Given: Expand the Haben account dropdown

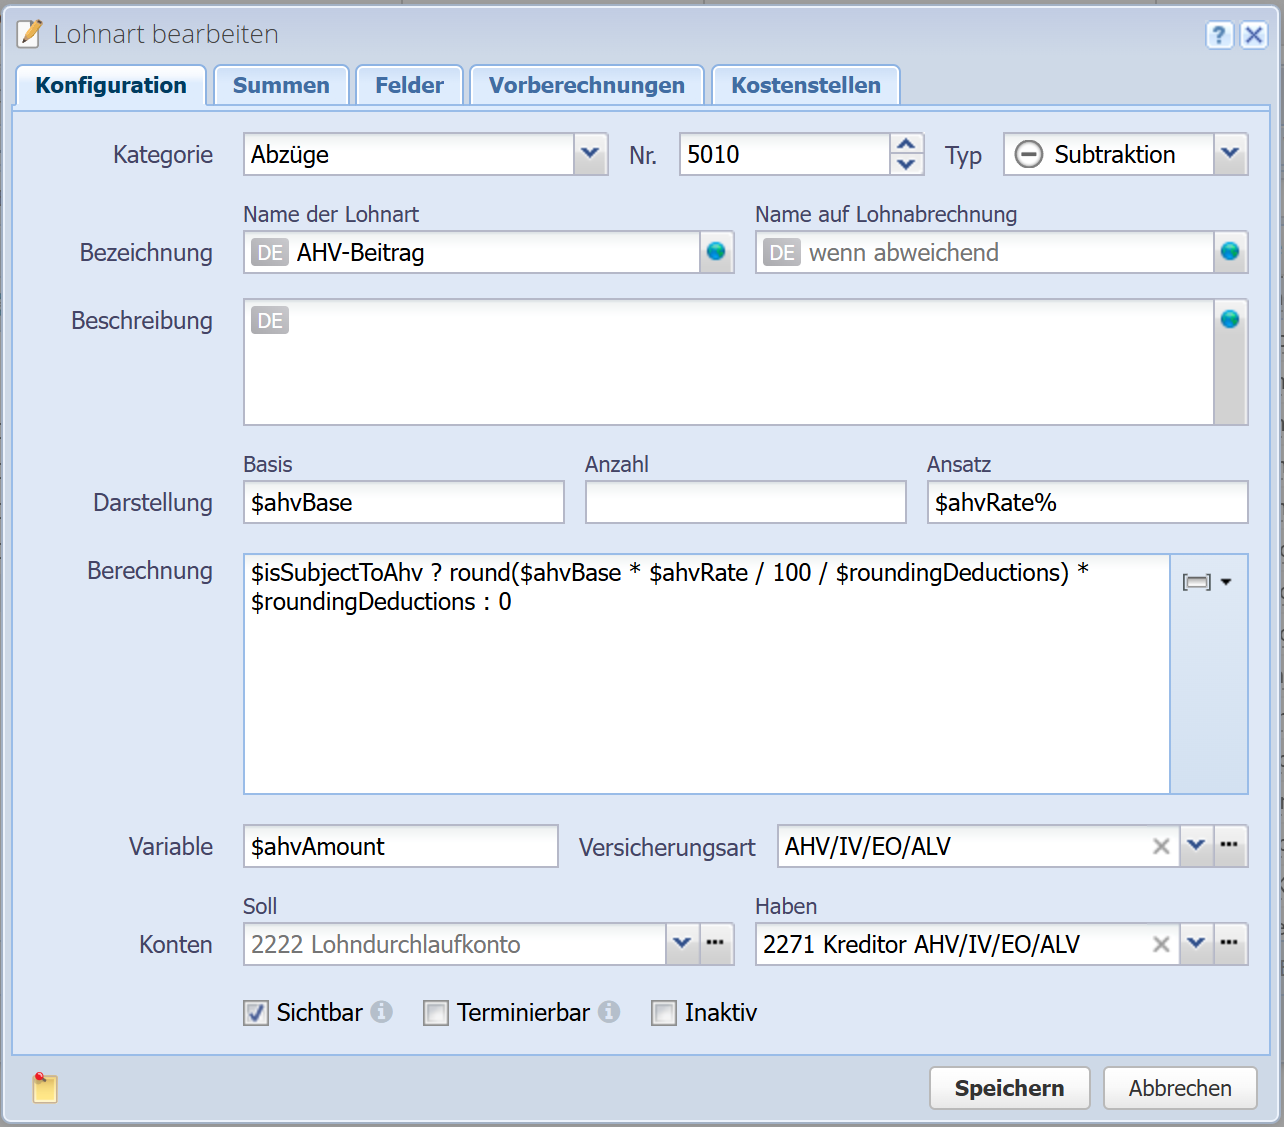Looking at the screenshot, I should (x=1196, y=944).
